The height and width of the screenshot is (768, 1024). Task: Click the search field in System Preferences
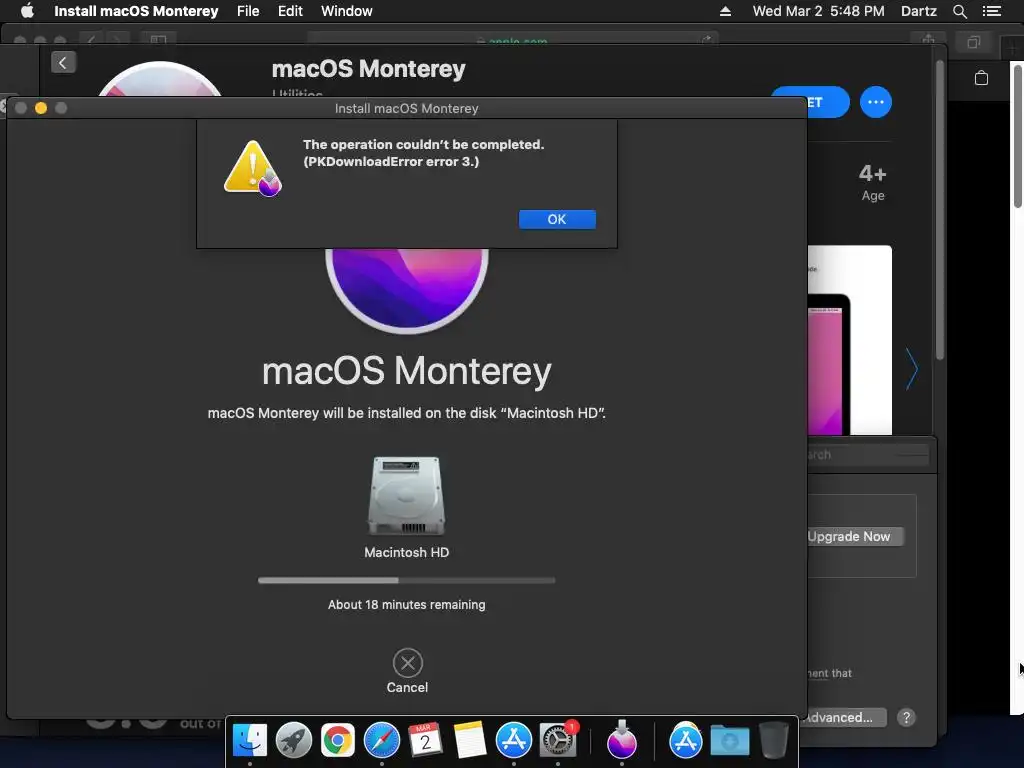(x=867, y=455)
